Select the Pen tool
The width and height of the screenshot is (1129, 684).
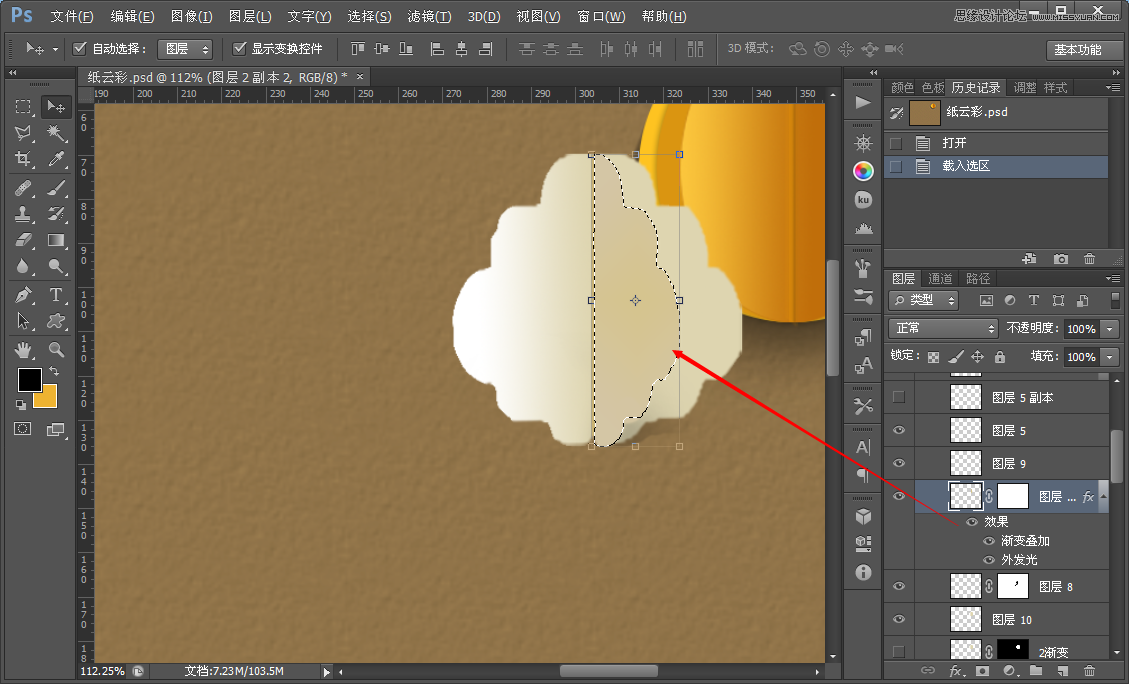pyautogui.click(x=23, y=294)
